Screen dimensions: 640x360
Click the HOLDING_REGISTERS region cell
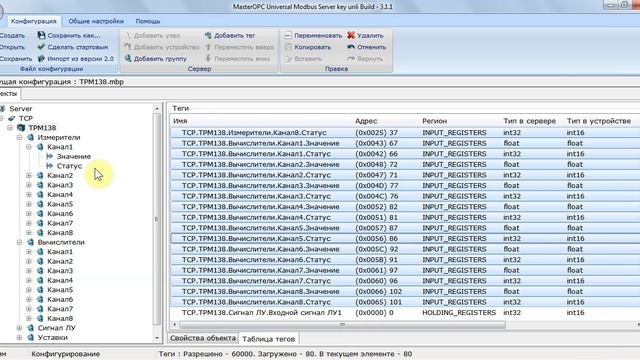click(459, 313)
